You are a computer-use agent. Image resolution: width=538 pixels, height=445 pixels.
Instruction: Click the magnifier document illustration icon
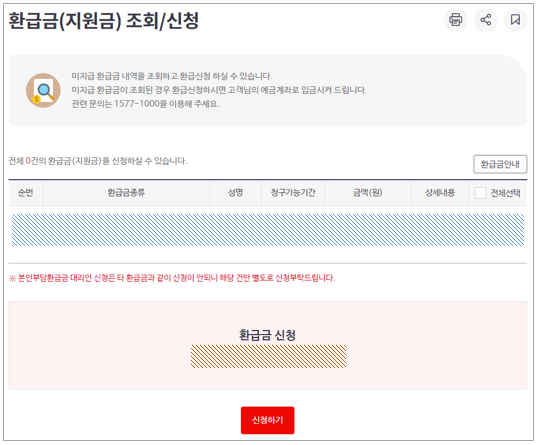coord(43,90)
